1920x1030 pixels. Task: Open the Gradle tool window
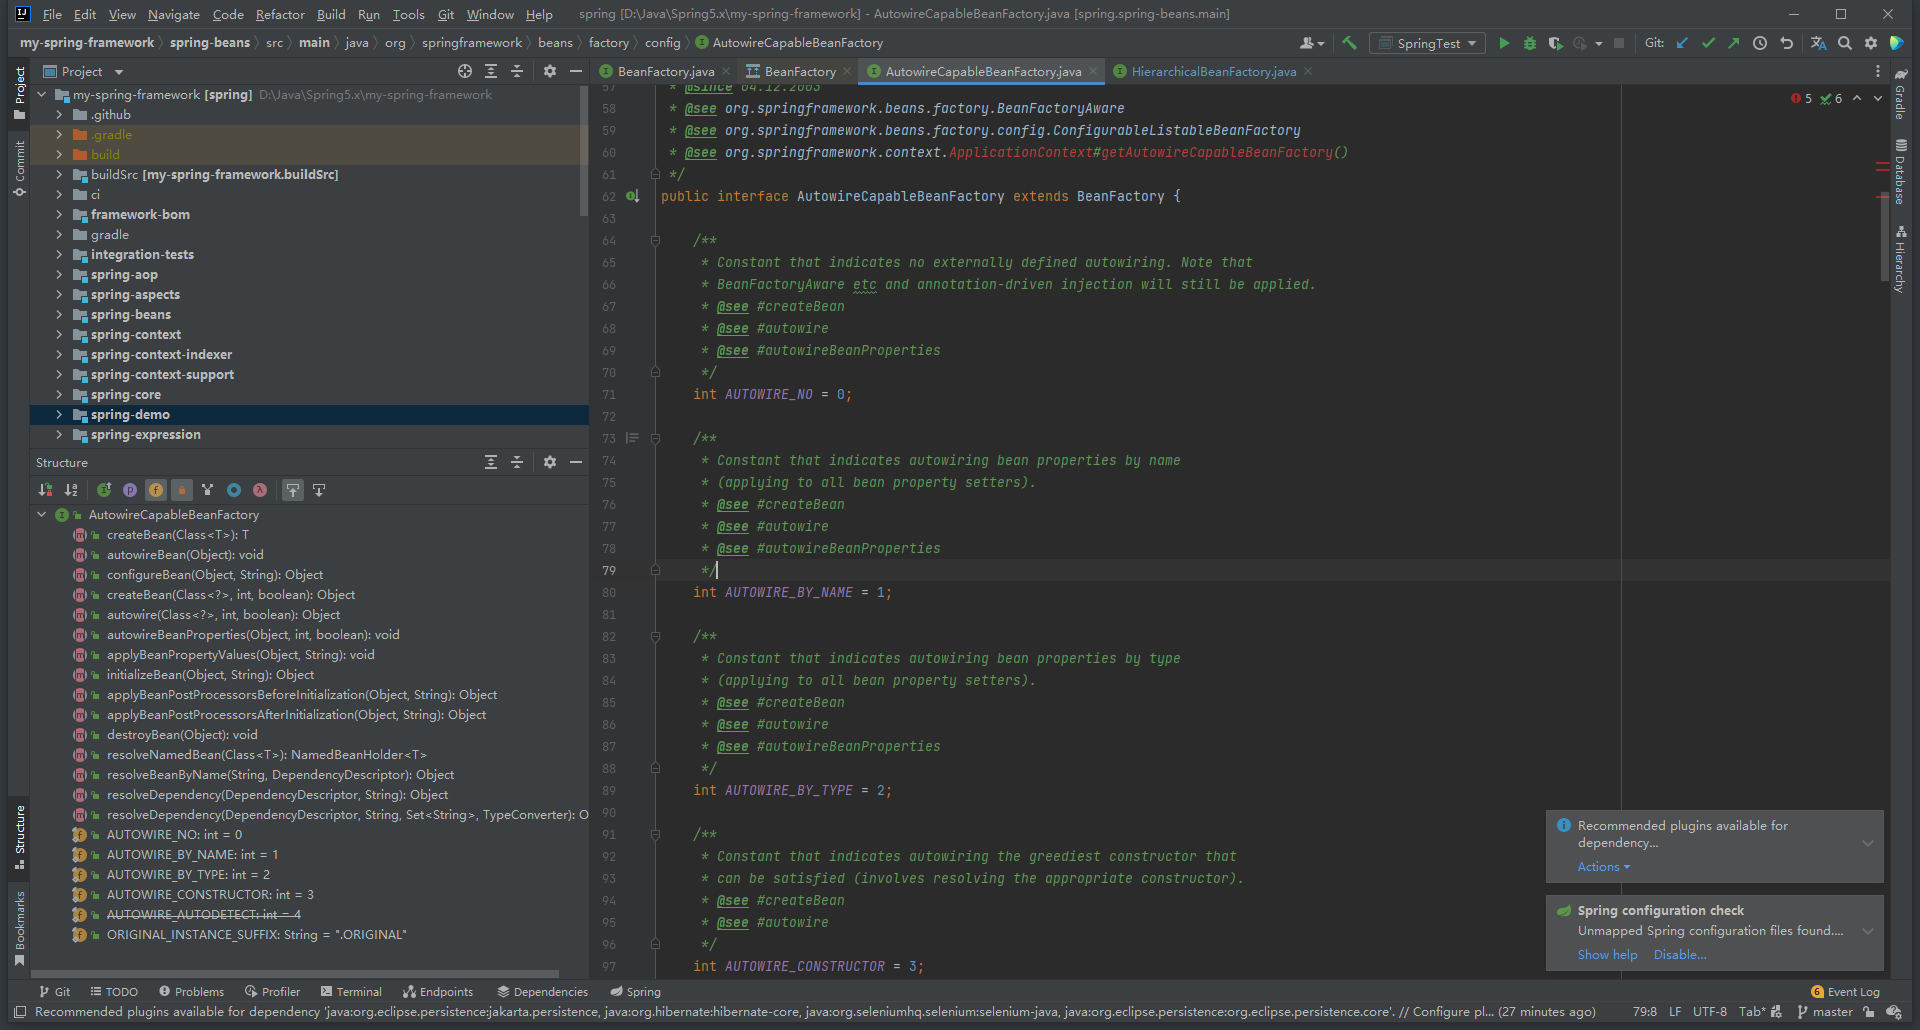[x=1900, y=93]
